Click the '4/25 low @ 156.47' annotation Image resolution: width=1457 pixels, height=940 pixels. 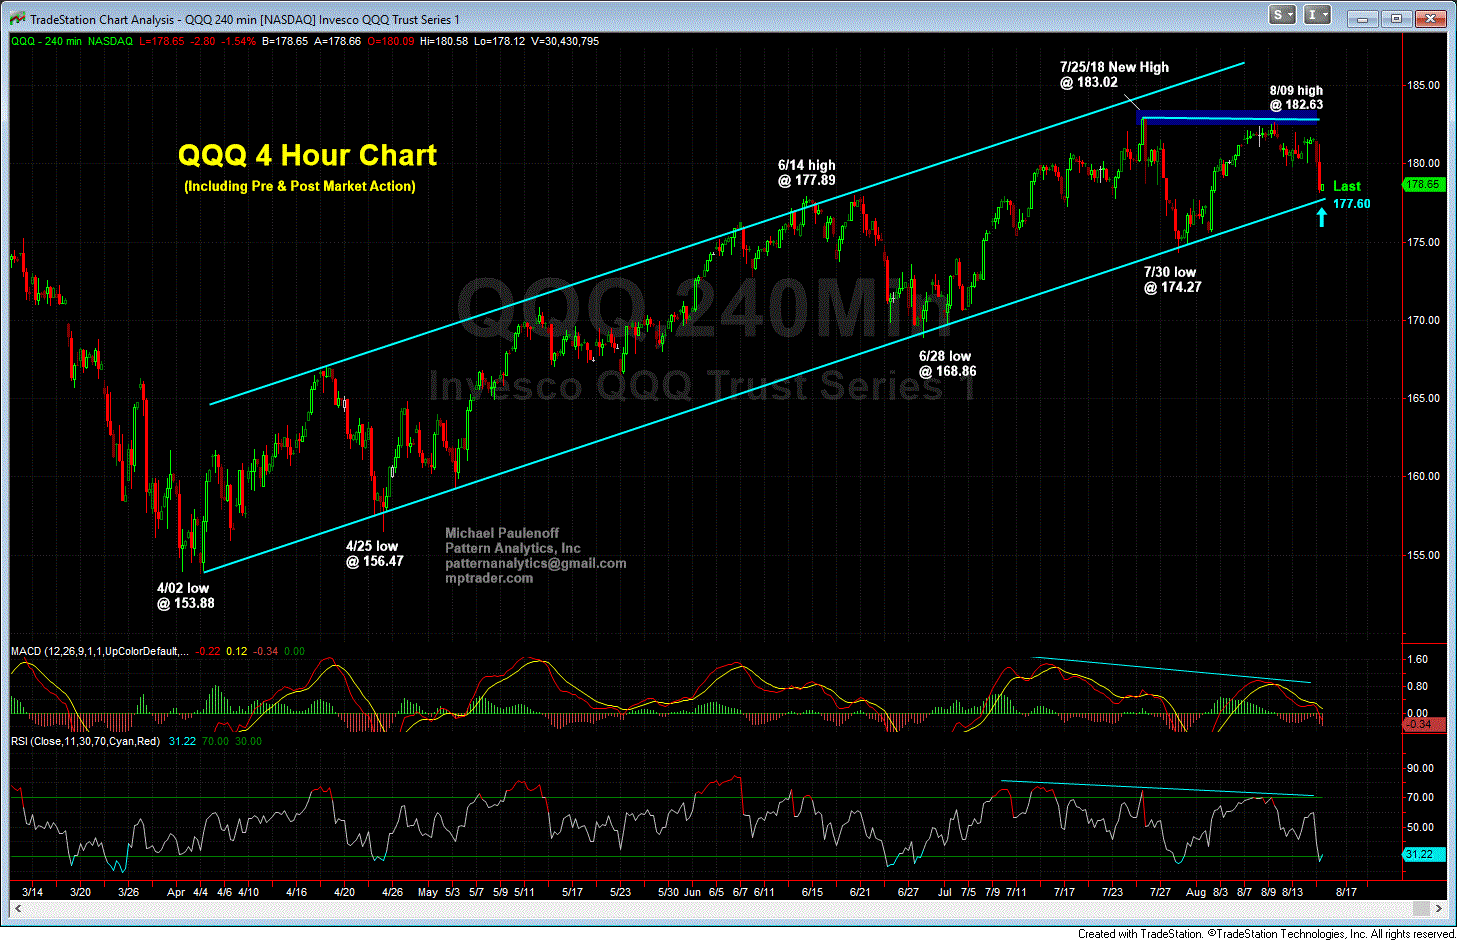[x=374, y=553]
